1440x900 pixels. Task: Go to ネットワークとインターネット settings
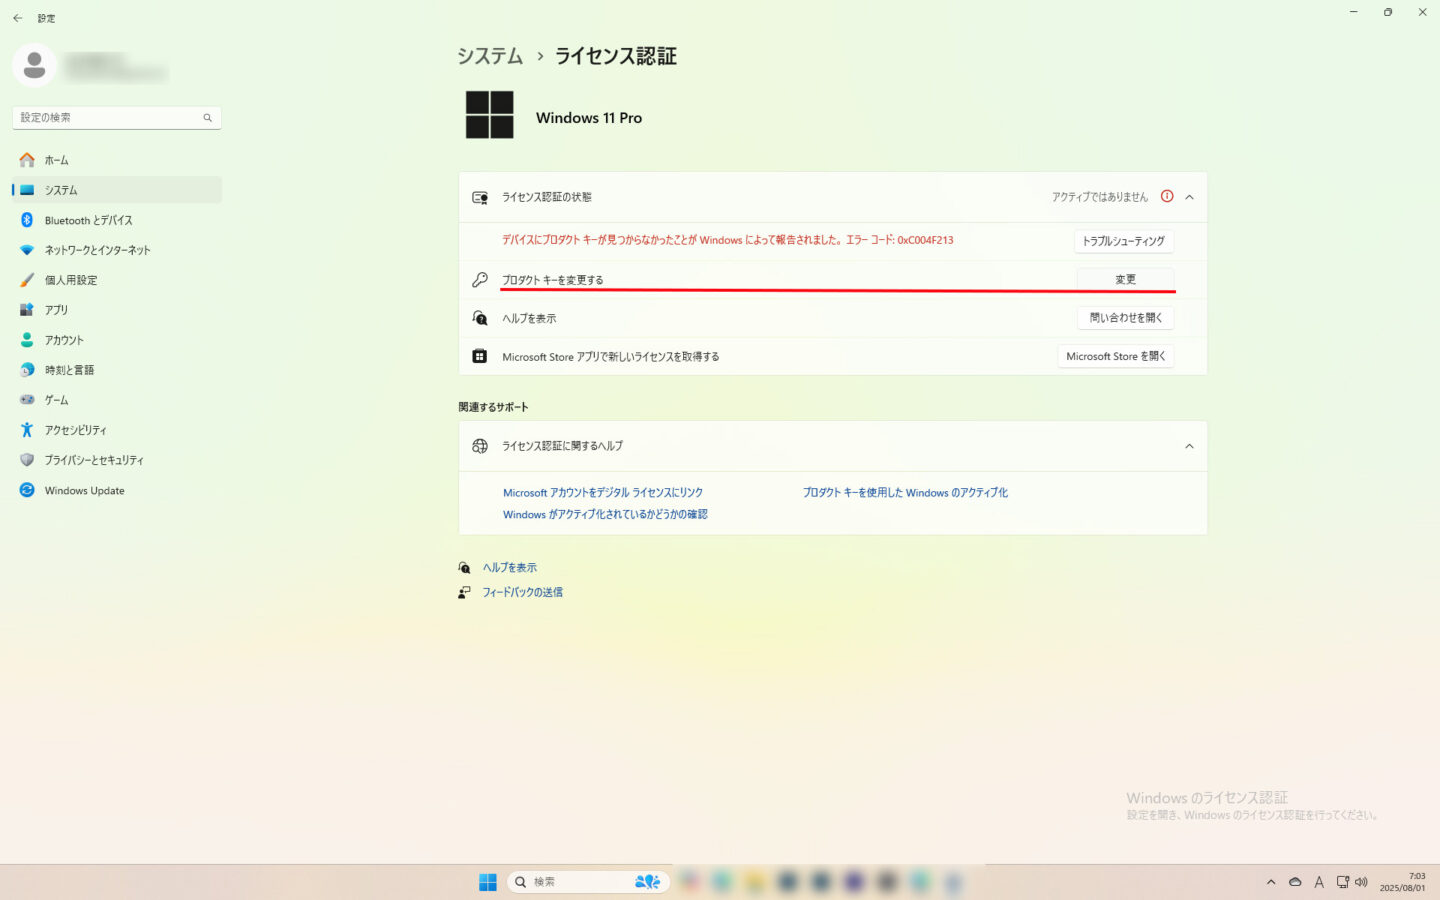pos(117,250)
